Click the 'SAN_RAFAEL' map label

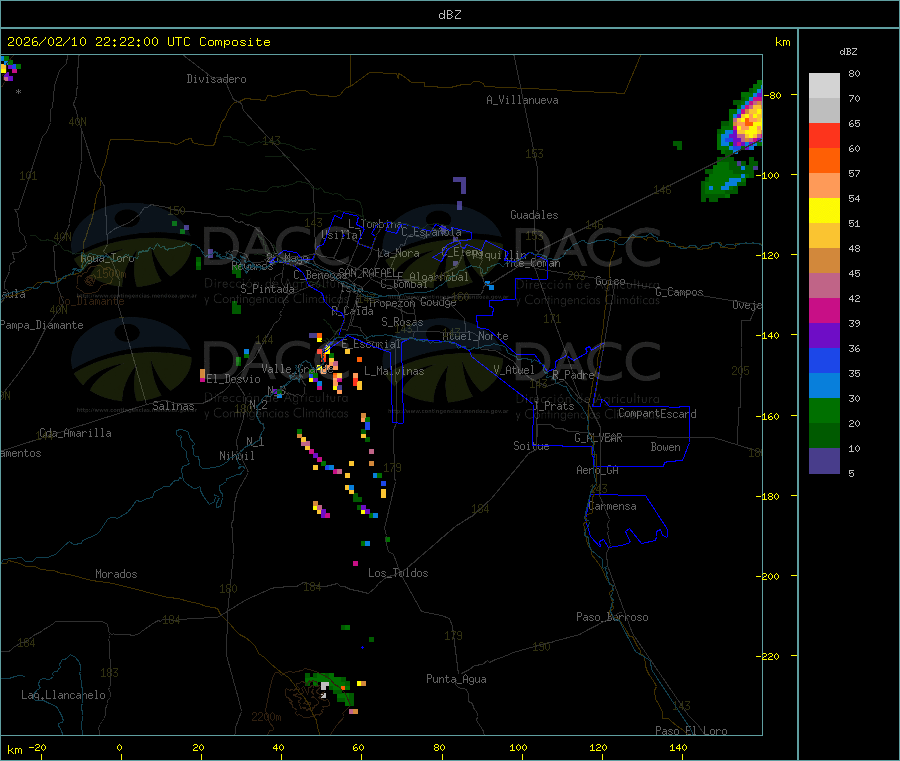click(x=367, y=272)
